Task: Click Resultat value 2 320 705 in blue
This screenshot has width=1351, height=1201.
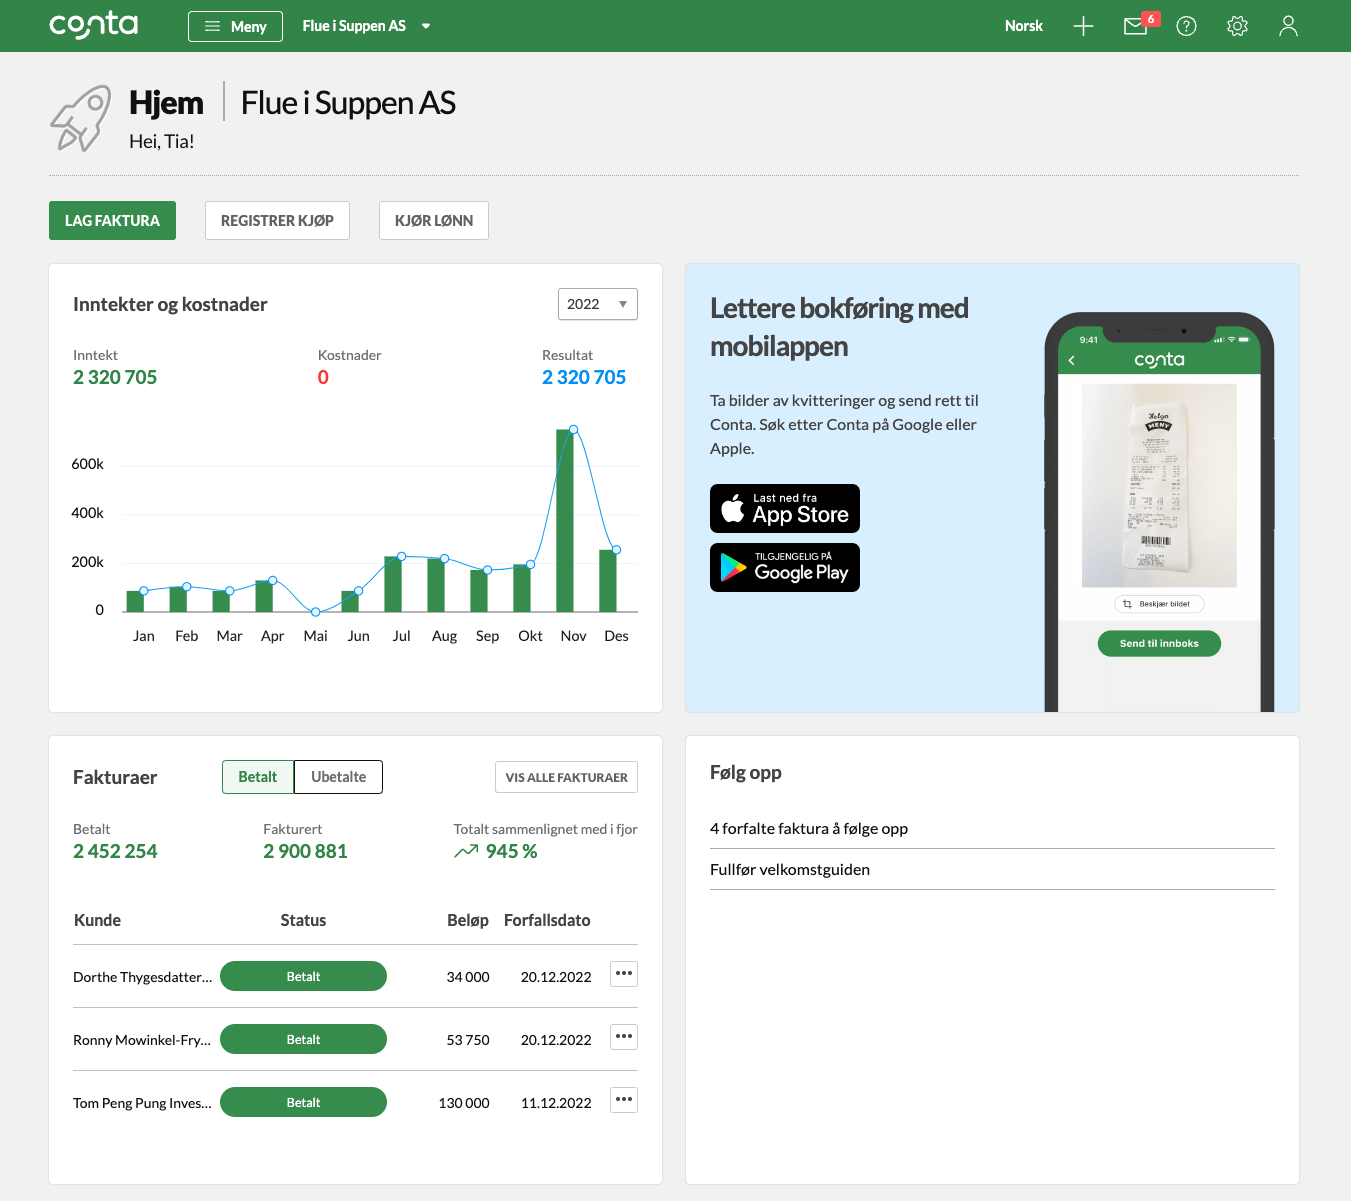Action: 584,377
